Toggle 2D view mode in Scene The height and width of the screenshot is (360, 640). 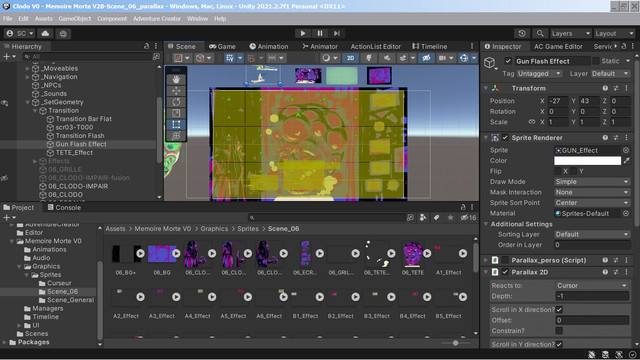tap(351, 58)
